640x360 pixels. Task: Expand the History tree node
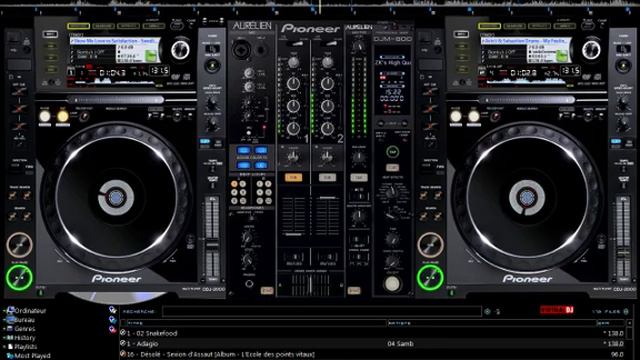click(4, 338)
